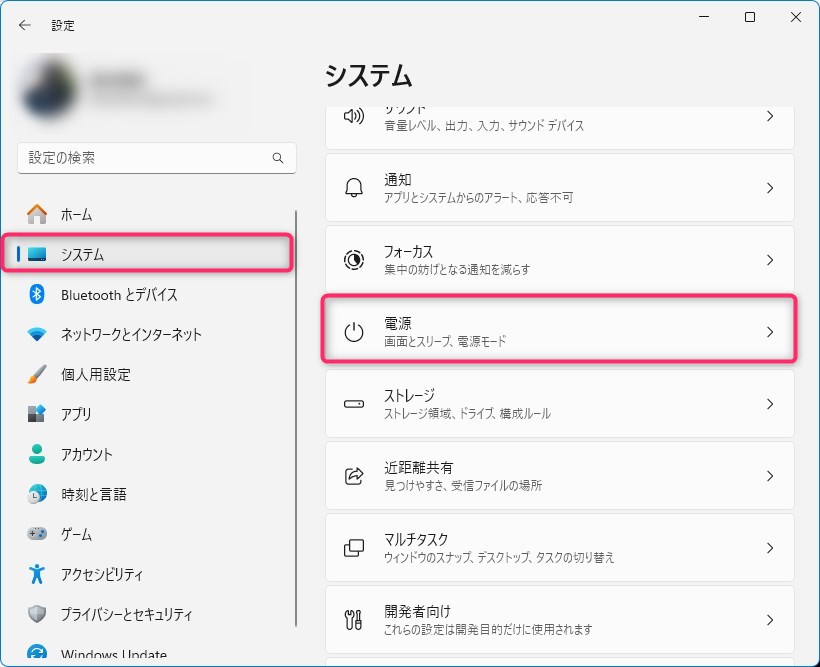The image size is (820, 667).
Task: Select ホーム in the navigation sidebar
Action: 76,214
